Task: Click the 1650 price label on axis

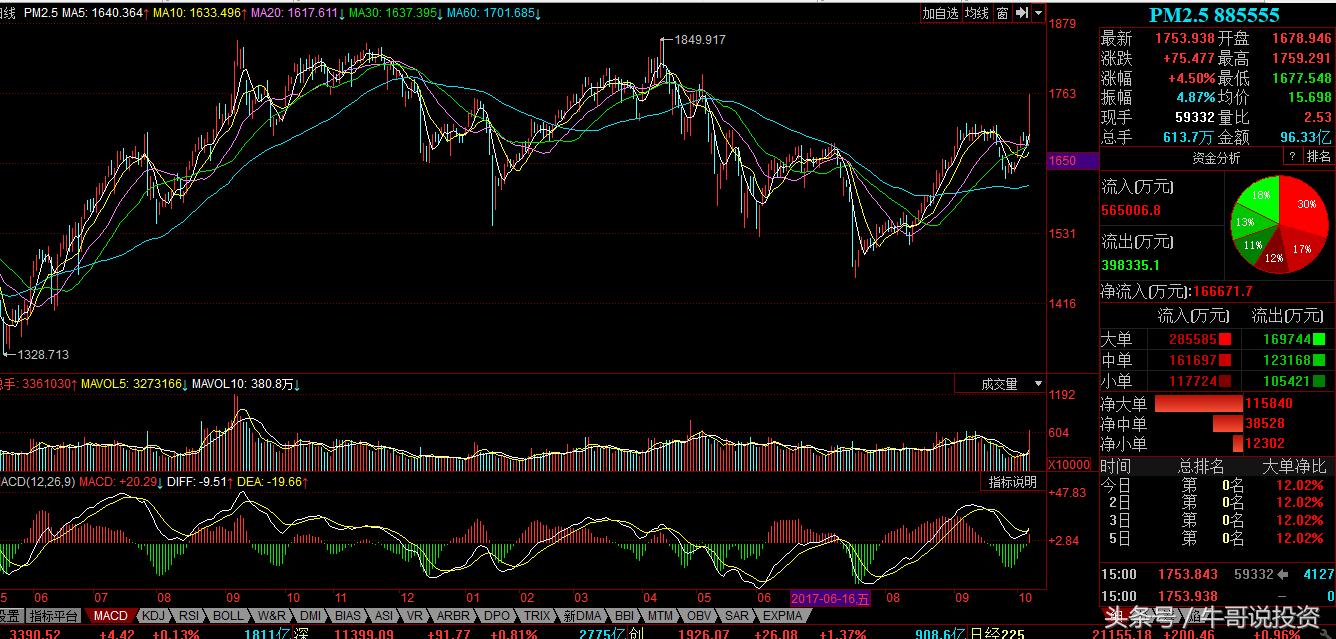Action: [x=1062, y=161]
